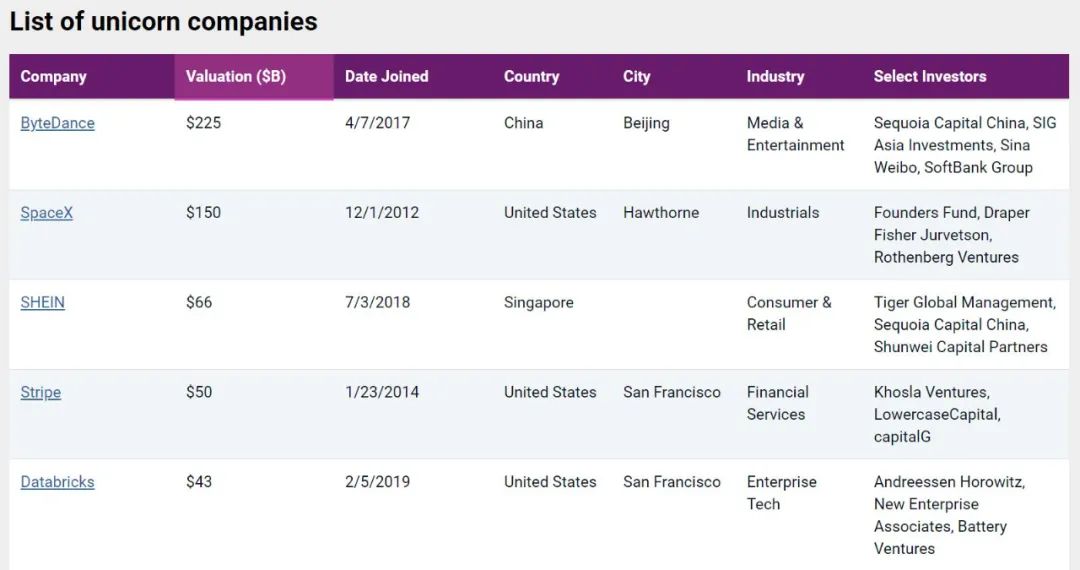Open the ByteDance company link
The image size is (1080, 570).
[x=57, y=123]
